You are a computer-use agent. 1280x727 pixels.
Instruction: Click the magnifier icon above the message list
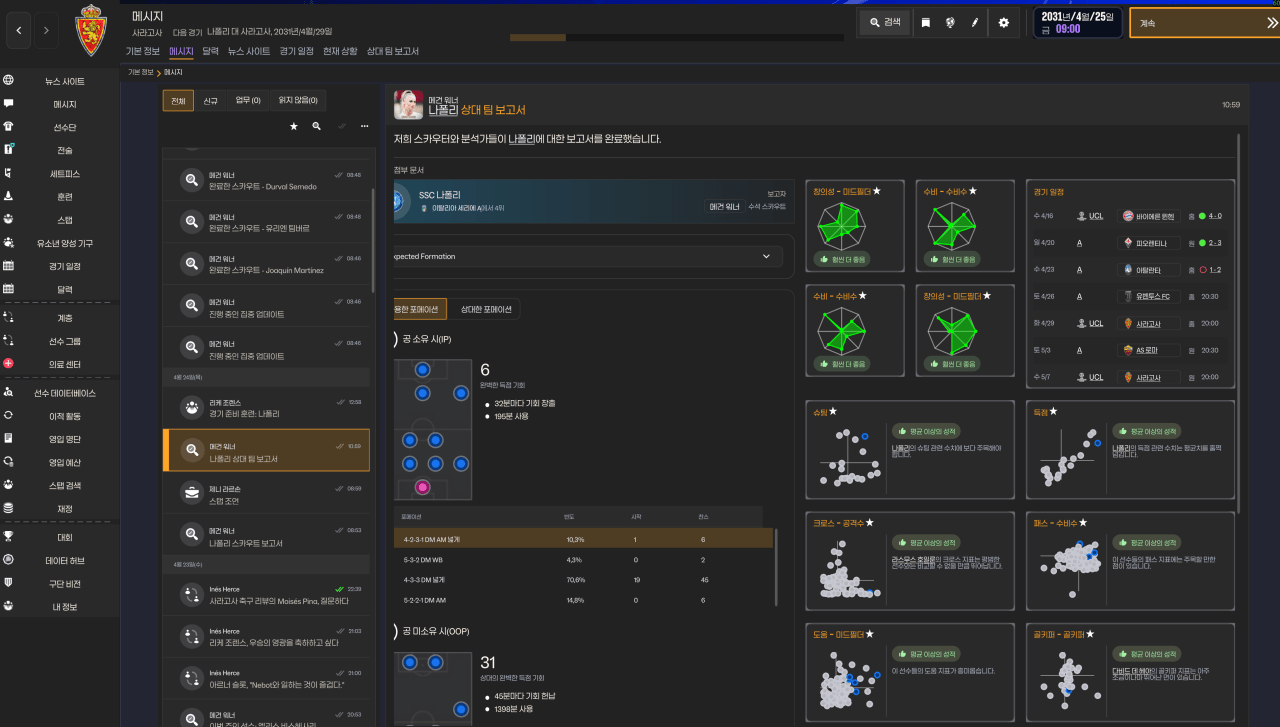(317, 127)
